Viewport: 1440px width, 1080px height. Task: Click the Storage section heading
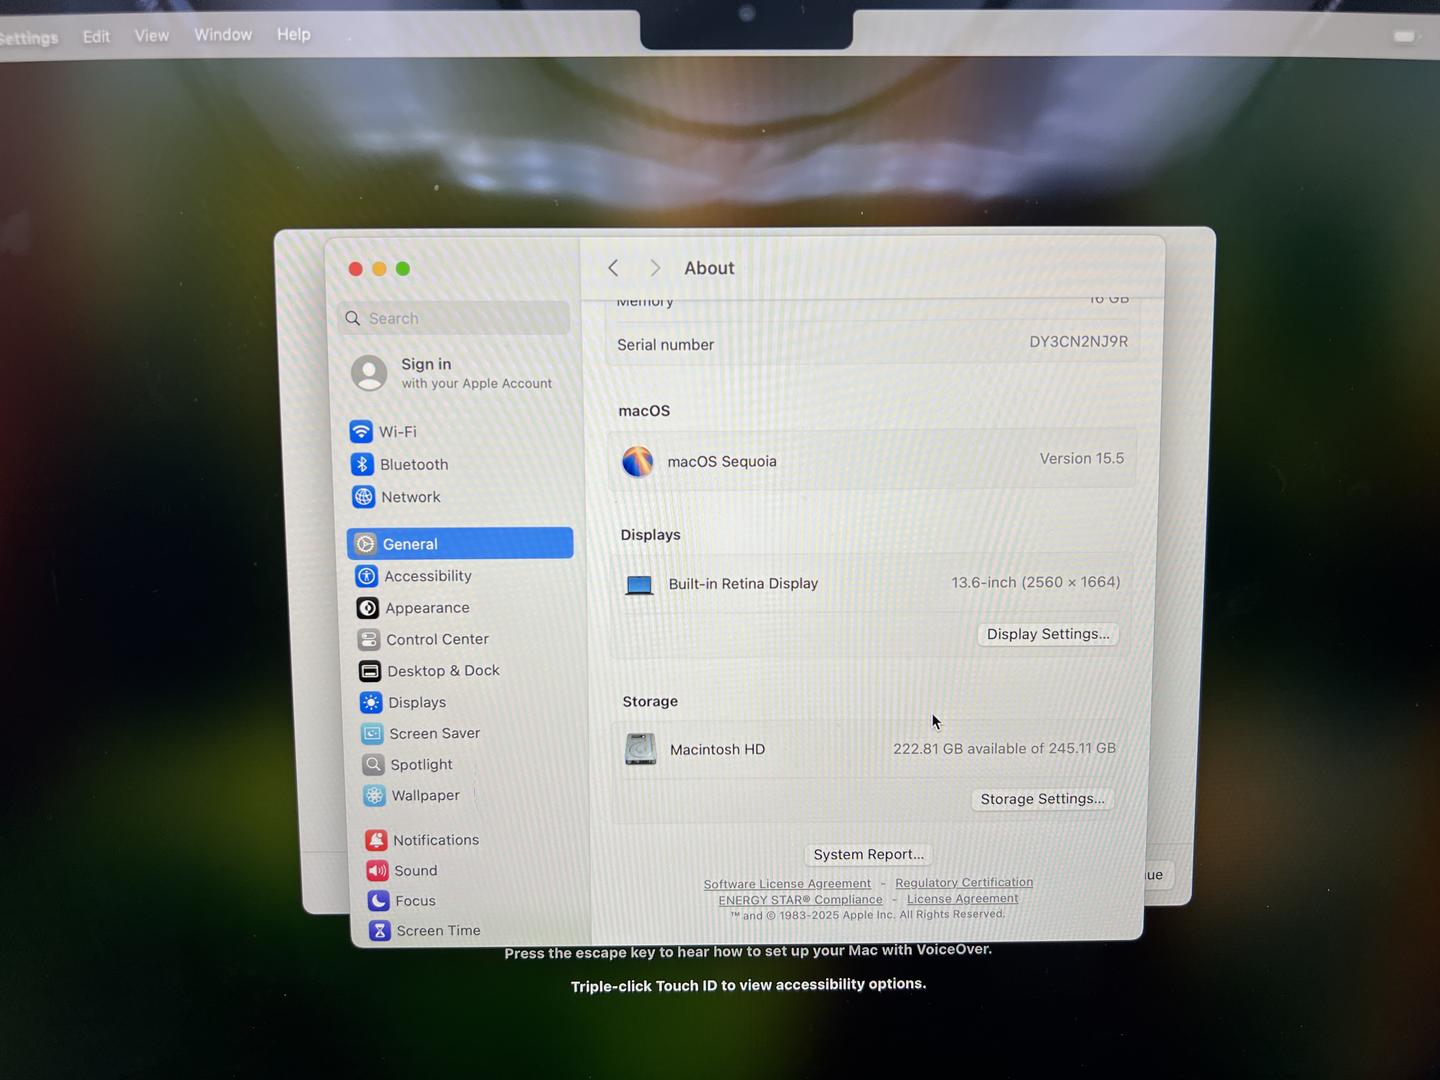[650, 701]
